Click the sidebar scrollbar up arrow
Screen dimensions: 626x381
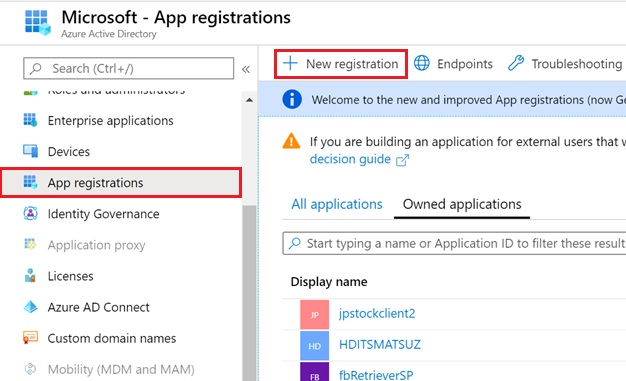(250, 100)
